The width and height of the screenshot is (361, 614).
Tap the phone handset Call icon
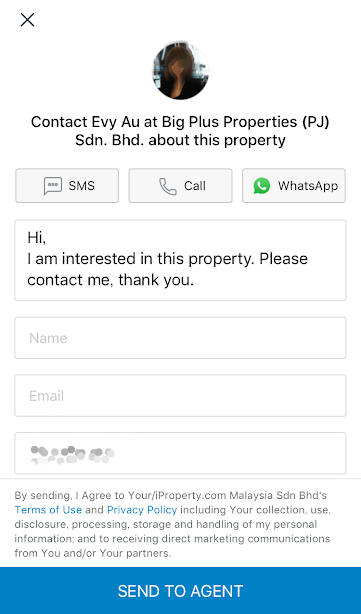point(168,186)
